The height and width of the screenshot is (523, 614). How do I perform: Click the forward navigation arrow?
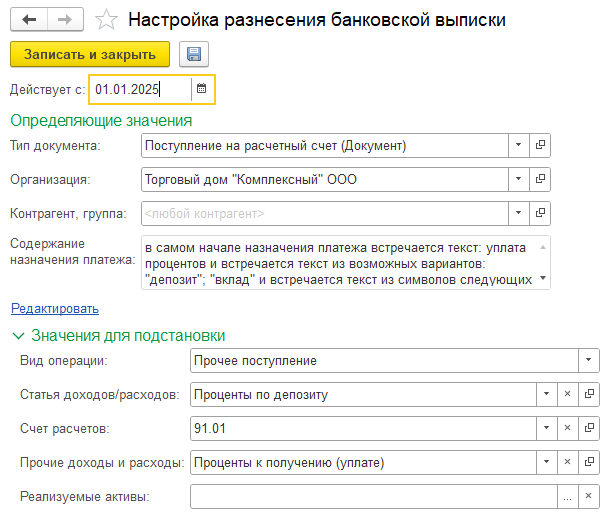tap(65, 19)
